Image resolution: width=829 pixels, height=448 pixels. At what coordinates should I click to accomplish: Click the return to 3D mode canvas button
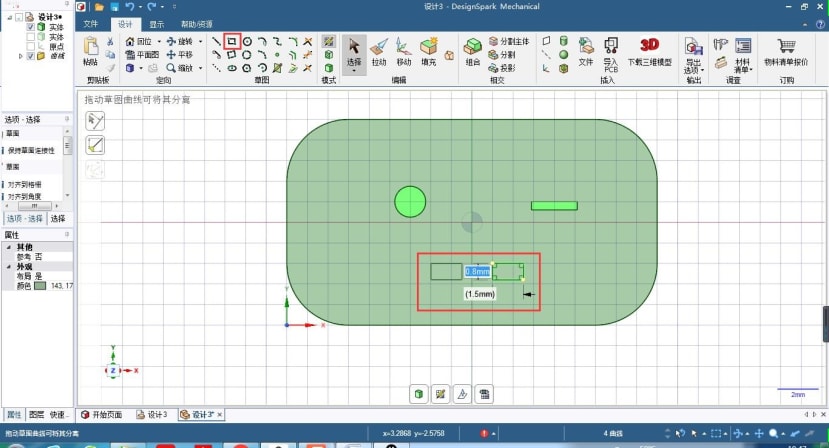coord(419,394)
